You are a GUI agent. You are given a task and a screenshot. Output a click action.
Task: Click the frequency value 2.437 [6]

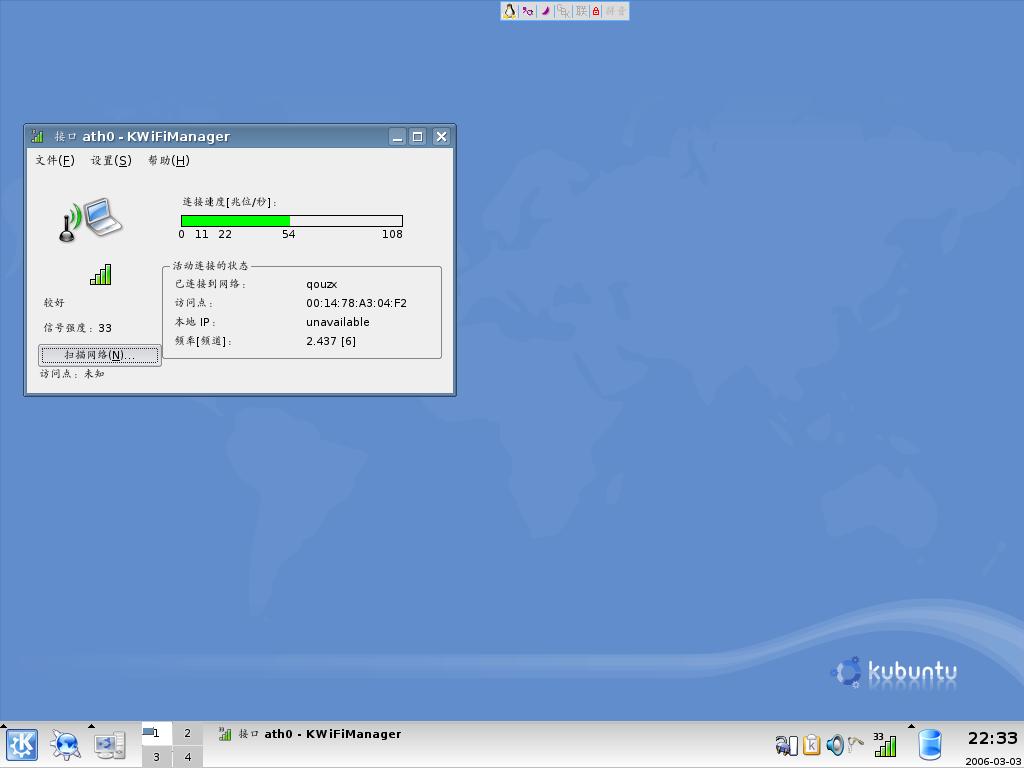[x=331, y=341]
